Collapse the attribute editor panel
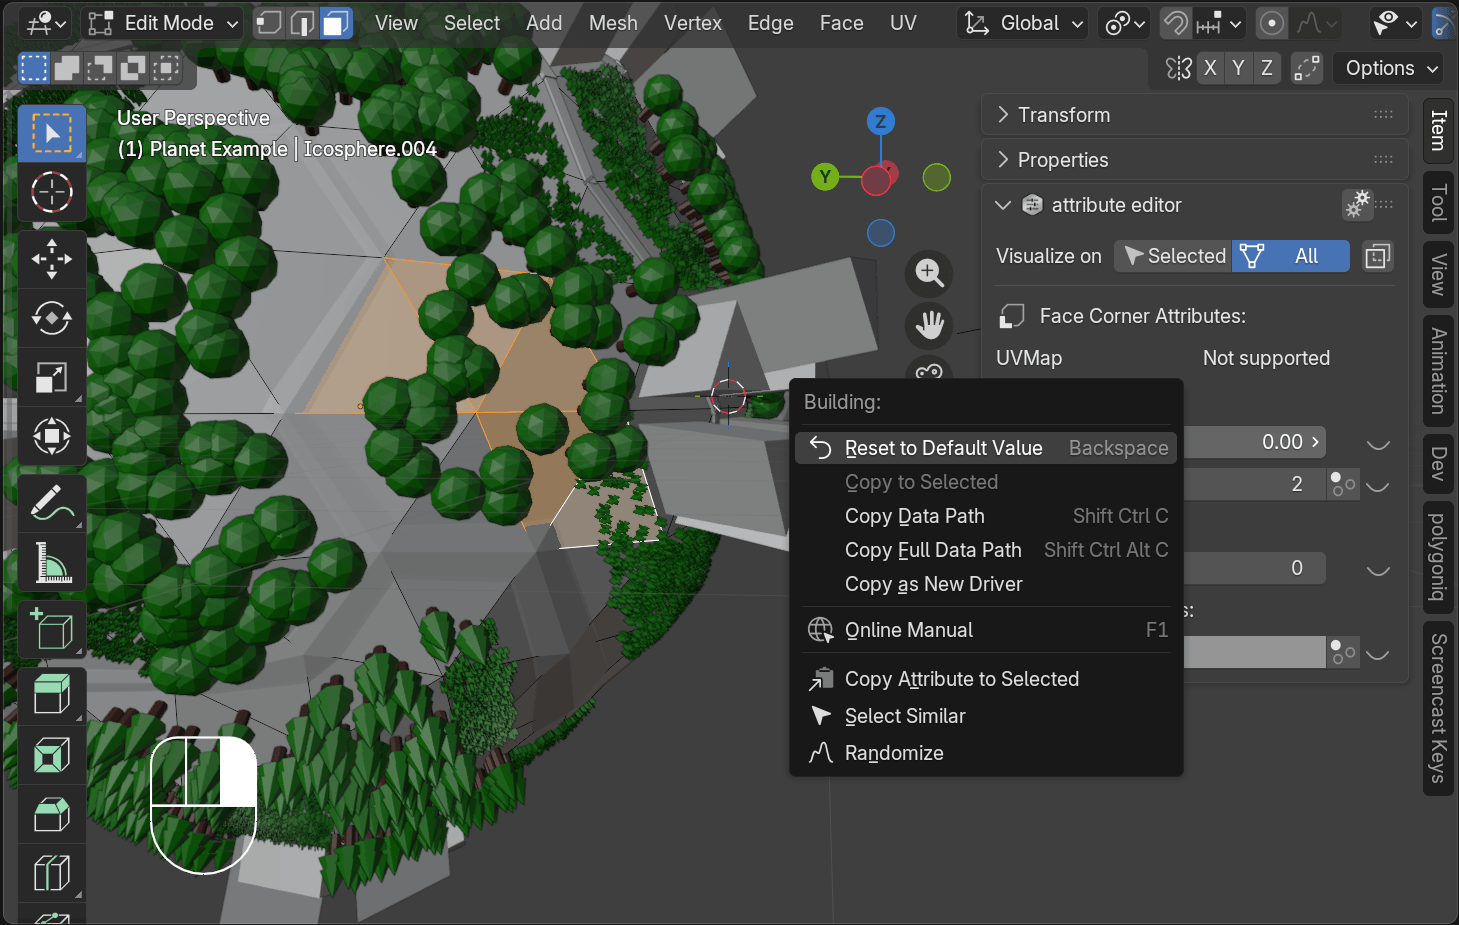1459x925 pixels. click(x=1003, y=205)
